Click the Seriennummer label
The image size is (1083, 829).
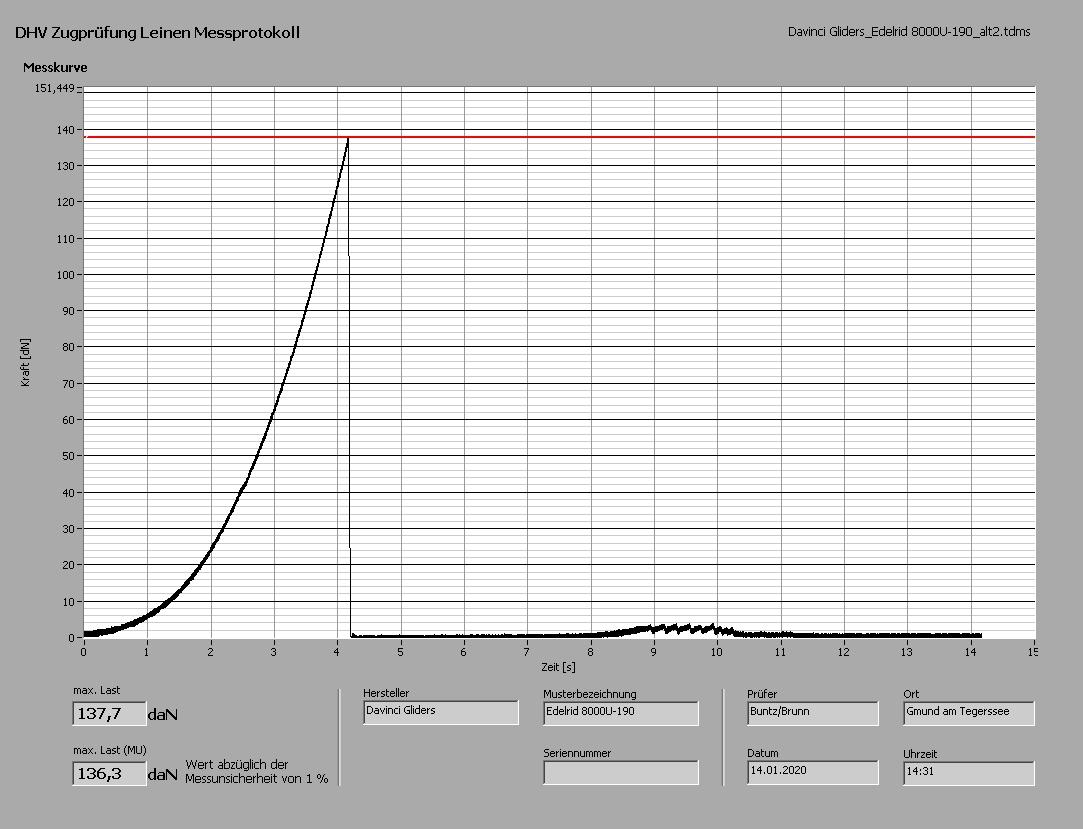pos(577,753)
